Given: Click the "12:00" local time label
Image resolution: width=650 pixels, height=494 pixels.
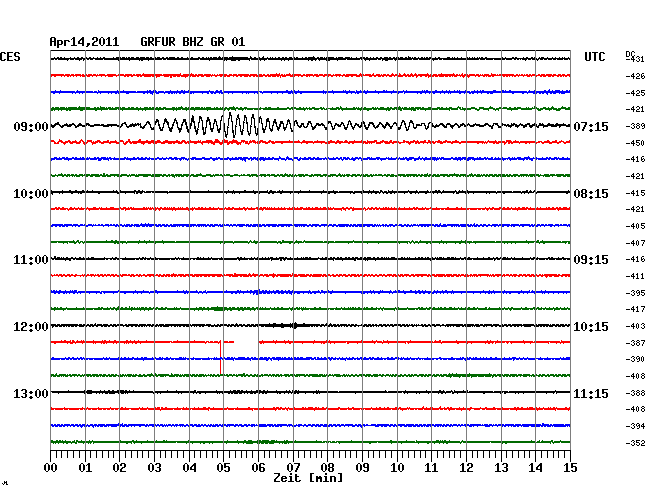Looking at the screenshot, I should (x=31, y=327).
